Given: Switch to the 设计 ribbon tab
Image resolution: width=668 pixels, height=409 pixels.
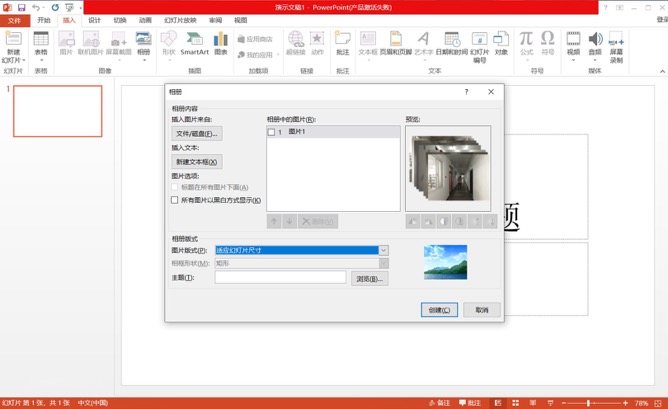Looking at the screenshot, I should [94, 20].
